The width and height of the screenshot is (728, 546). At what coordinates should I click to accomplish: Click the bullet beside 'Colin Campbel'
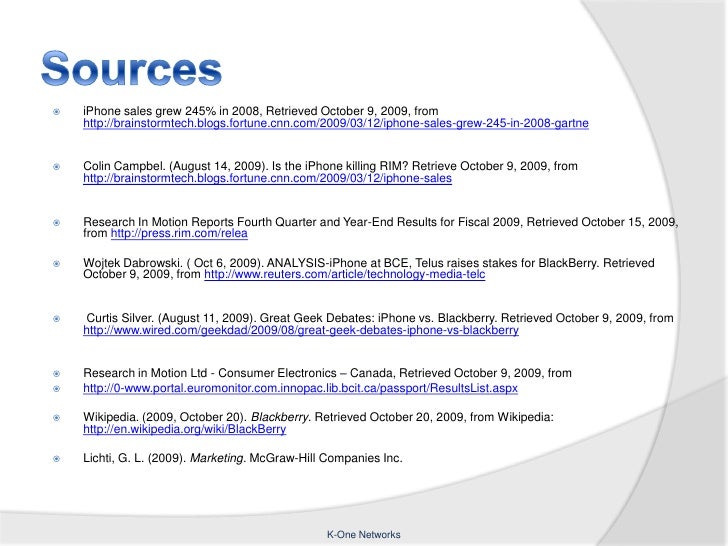coord(57,167)
